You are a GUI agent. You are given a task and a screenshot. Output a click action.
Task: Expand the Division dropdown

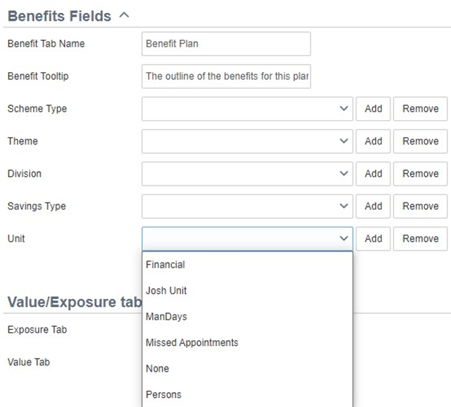tap(247, 174)
